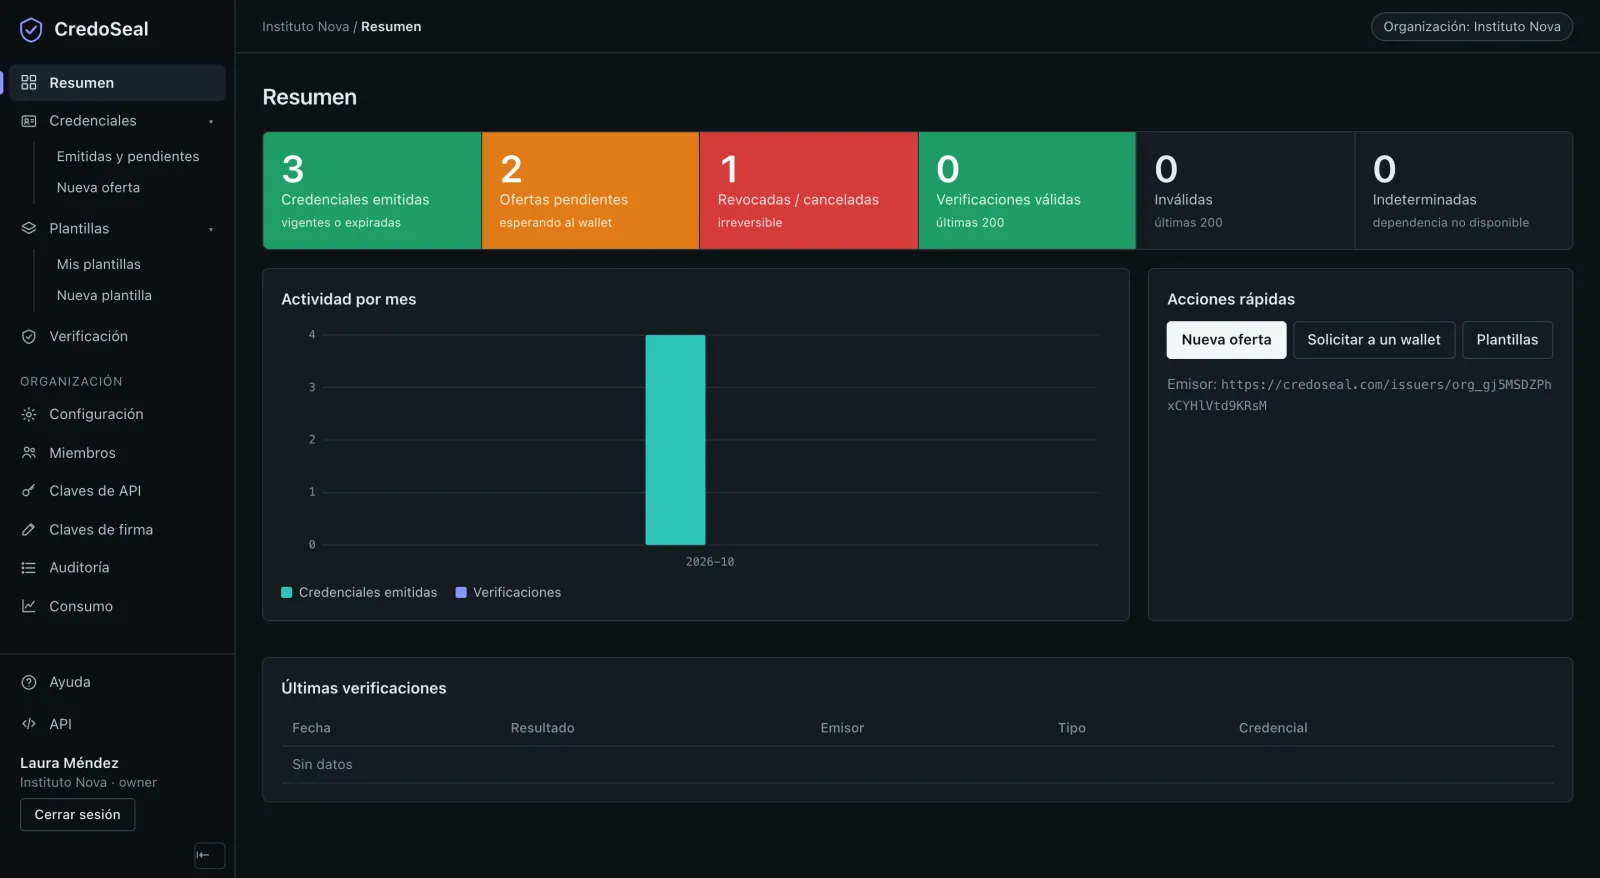
Task: Click the Consumo chart icon
Action: click(29, 606)
